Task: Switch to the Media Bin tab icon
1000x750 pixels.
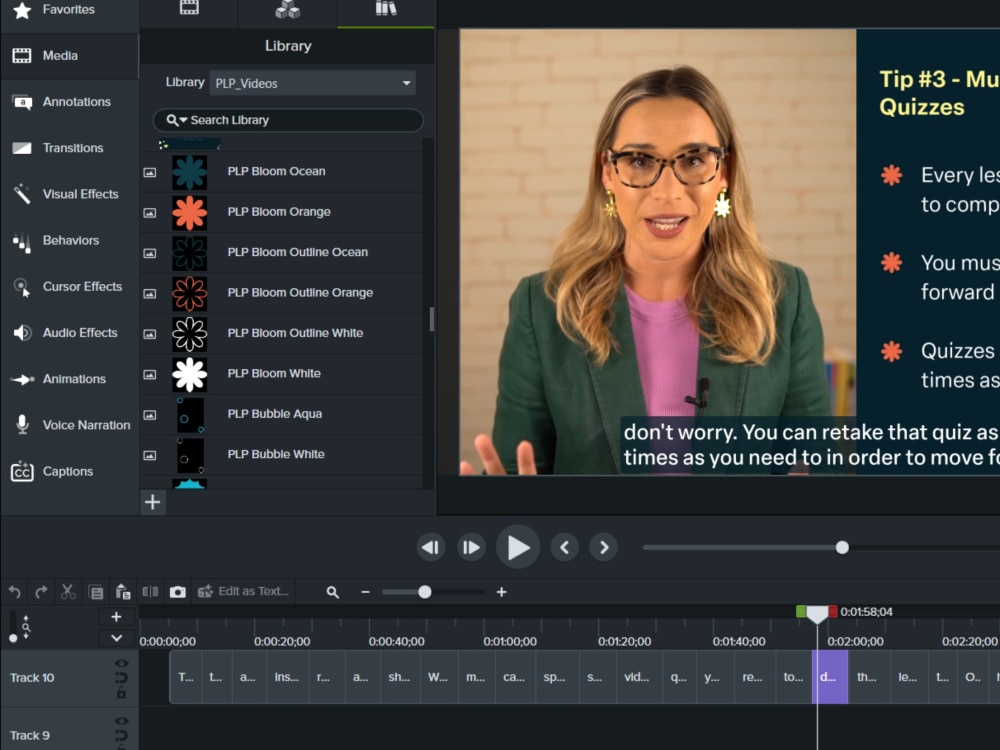Action: click(189, 8)
